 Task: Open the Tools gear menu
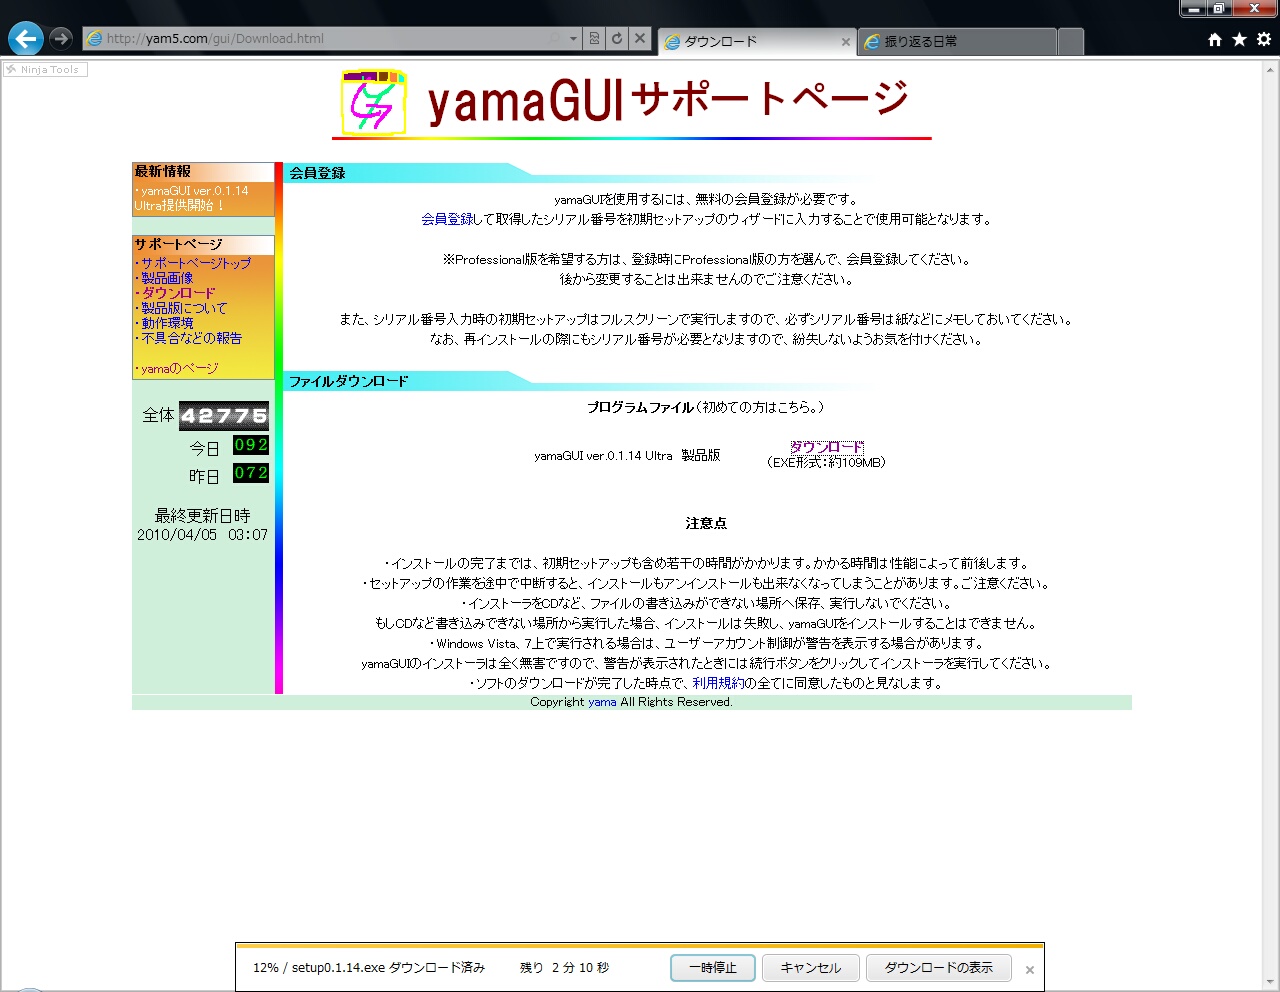(x=1264, y=39)
